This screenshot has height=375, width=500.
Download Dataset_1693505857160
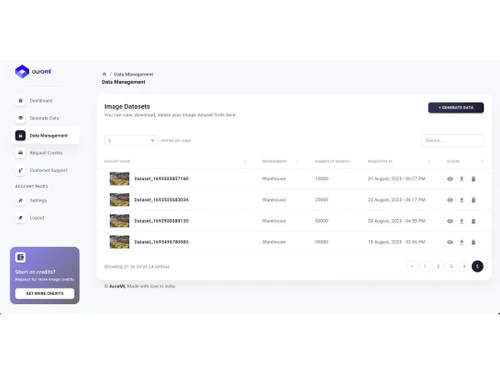click(x=462, y=179)
